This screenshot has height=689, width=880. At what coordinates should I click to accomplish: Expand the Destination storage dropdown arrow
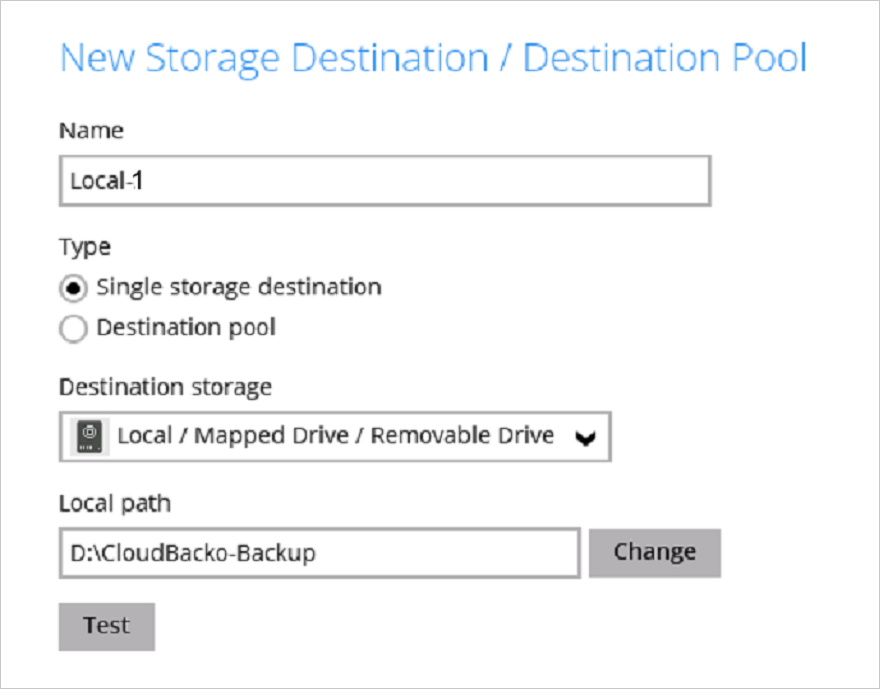pos(585,438)
